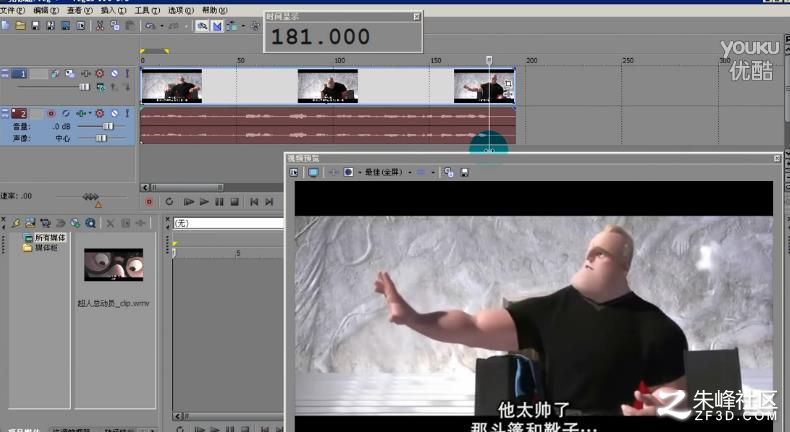The width and height of the screenshot is (790, 432).
Task: Save the project with the floppy icon
Action: pyautogui.click(x=35, y=25)
